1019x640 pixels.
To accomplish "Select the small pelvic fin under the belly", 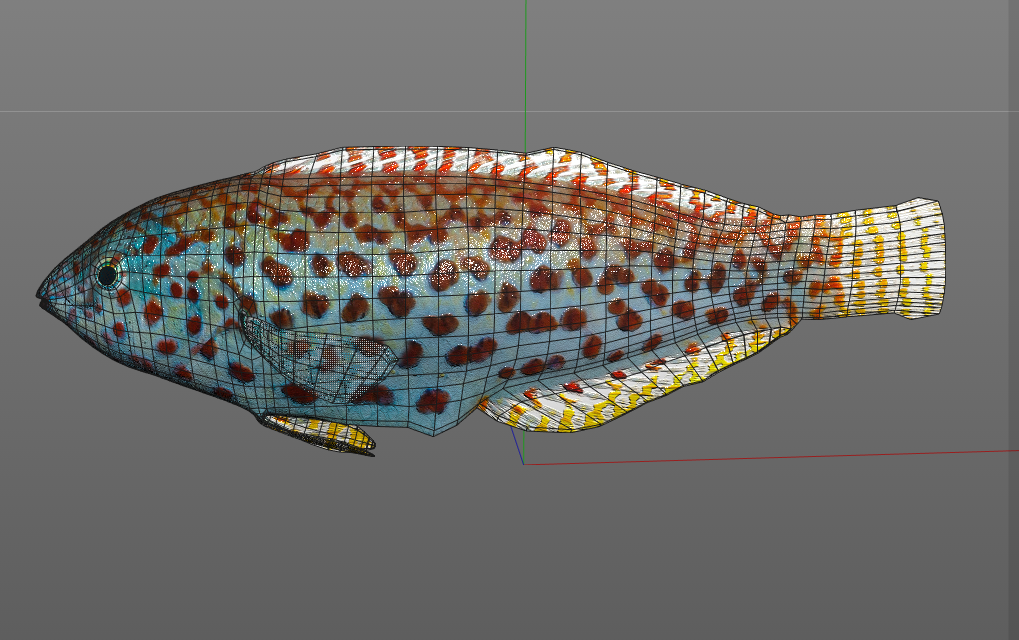I will pos(318,433).
